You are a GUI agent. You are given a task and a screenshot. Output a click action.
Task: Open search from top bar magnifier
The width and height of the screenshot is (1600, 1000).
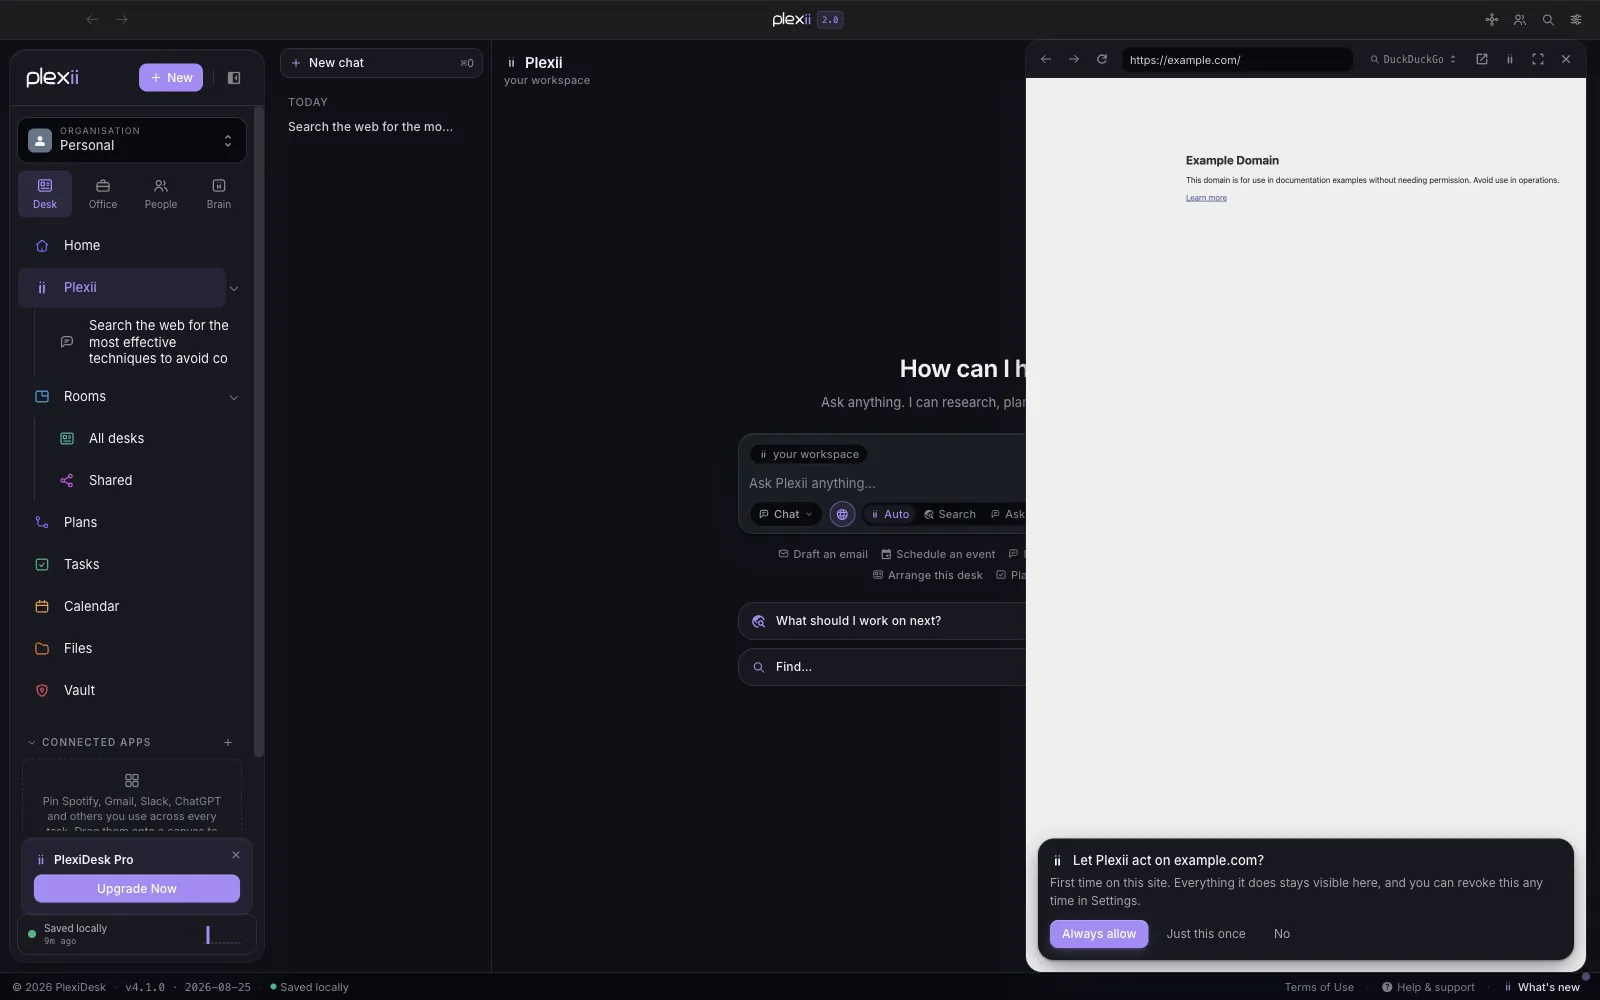pos(1548,20)
